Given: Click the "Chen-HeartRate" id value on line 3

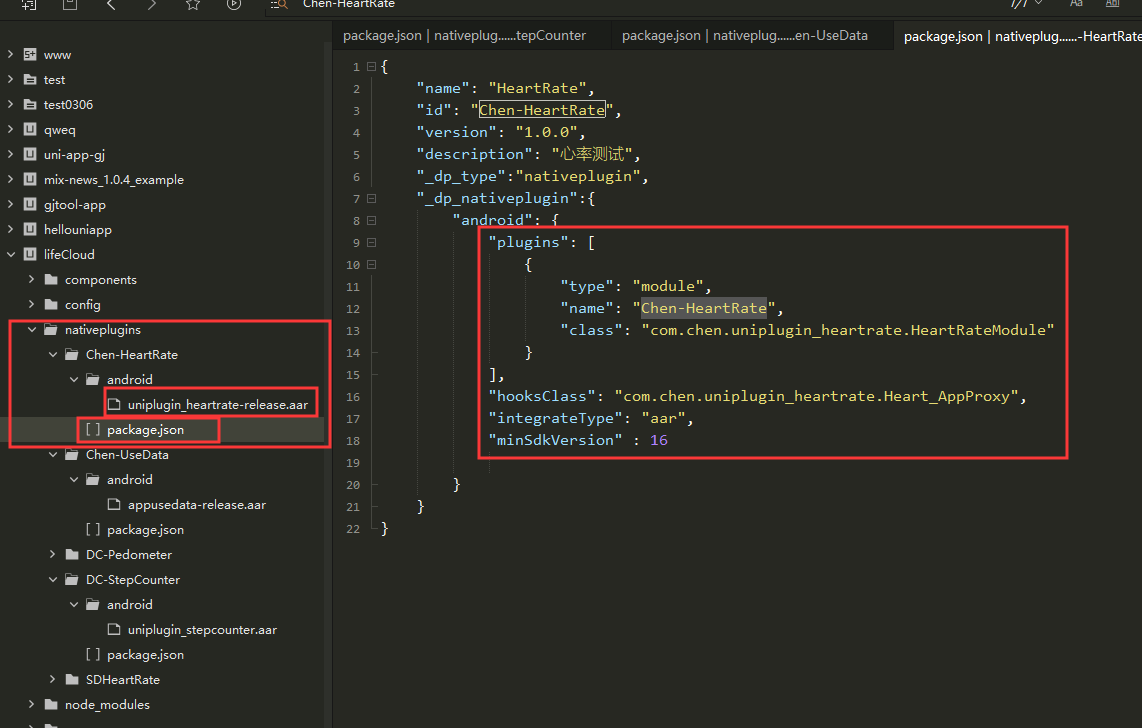Looking at the screenshot, I should click(x=542, y=110).
